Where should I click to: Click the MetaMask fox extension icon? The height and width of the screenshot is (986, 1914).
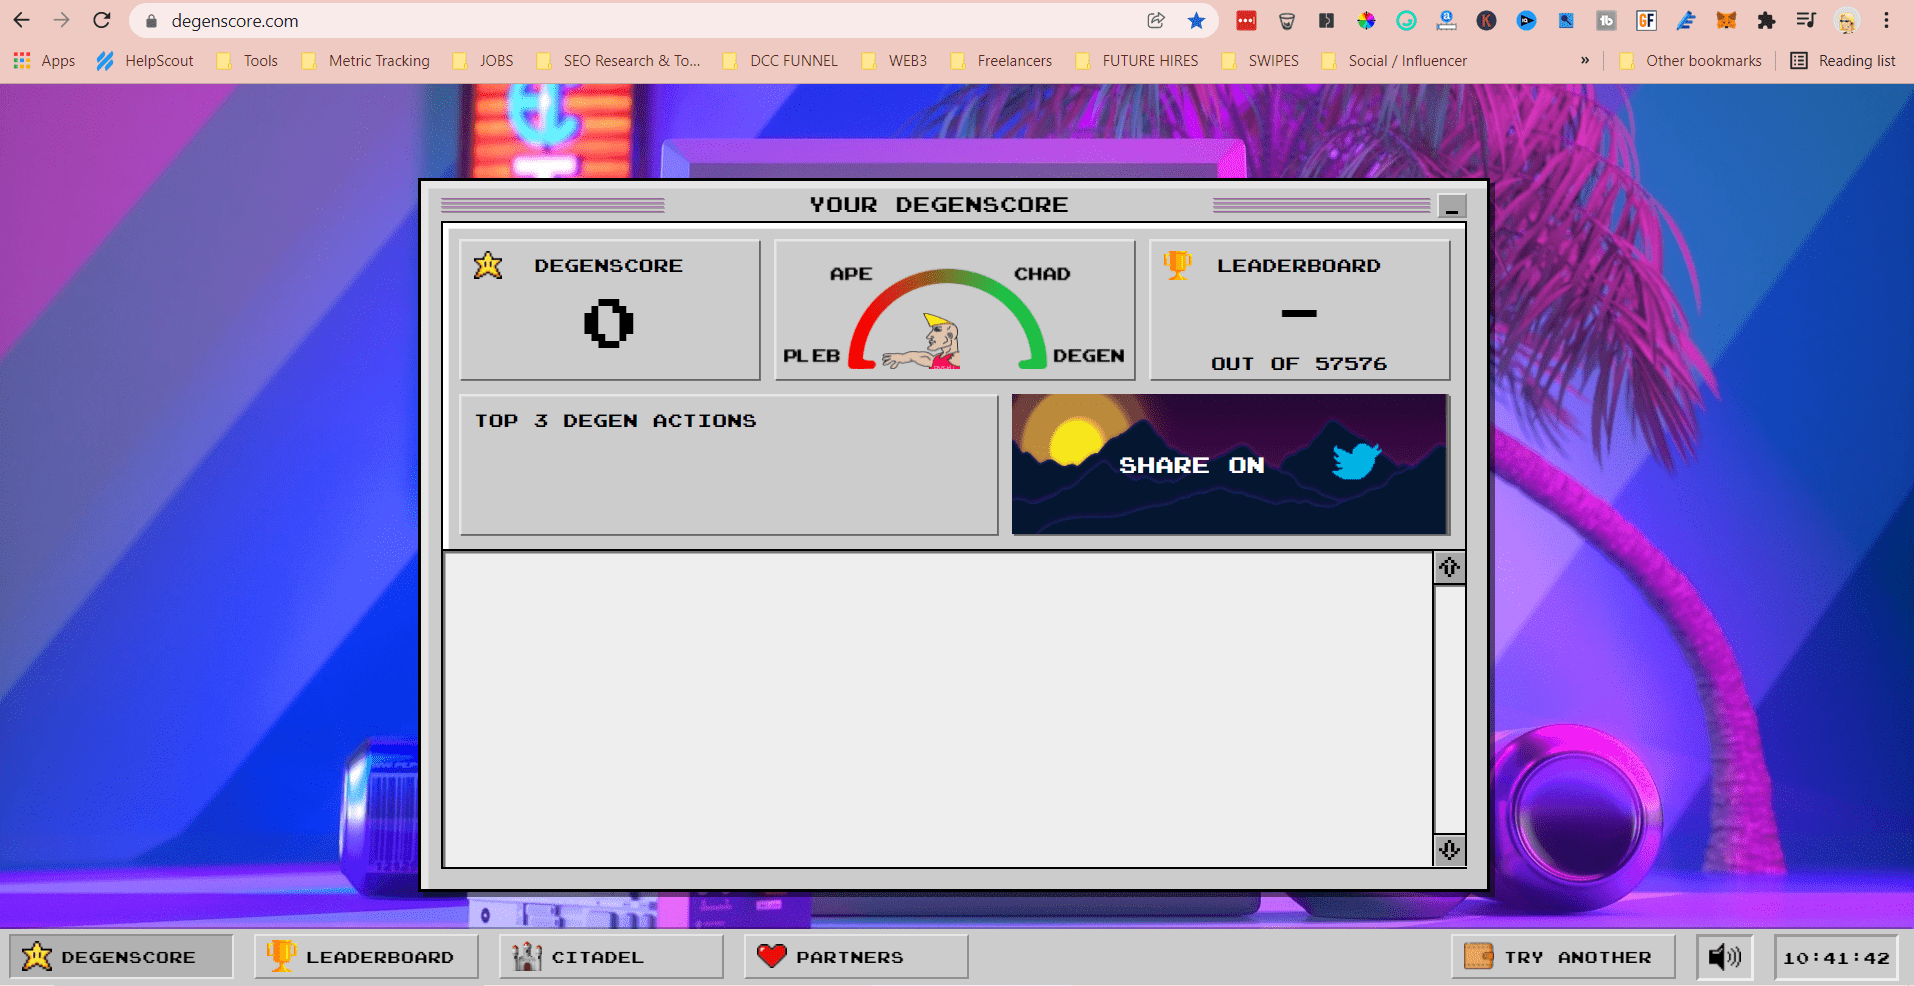click(1726, 21)
